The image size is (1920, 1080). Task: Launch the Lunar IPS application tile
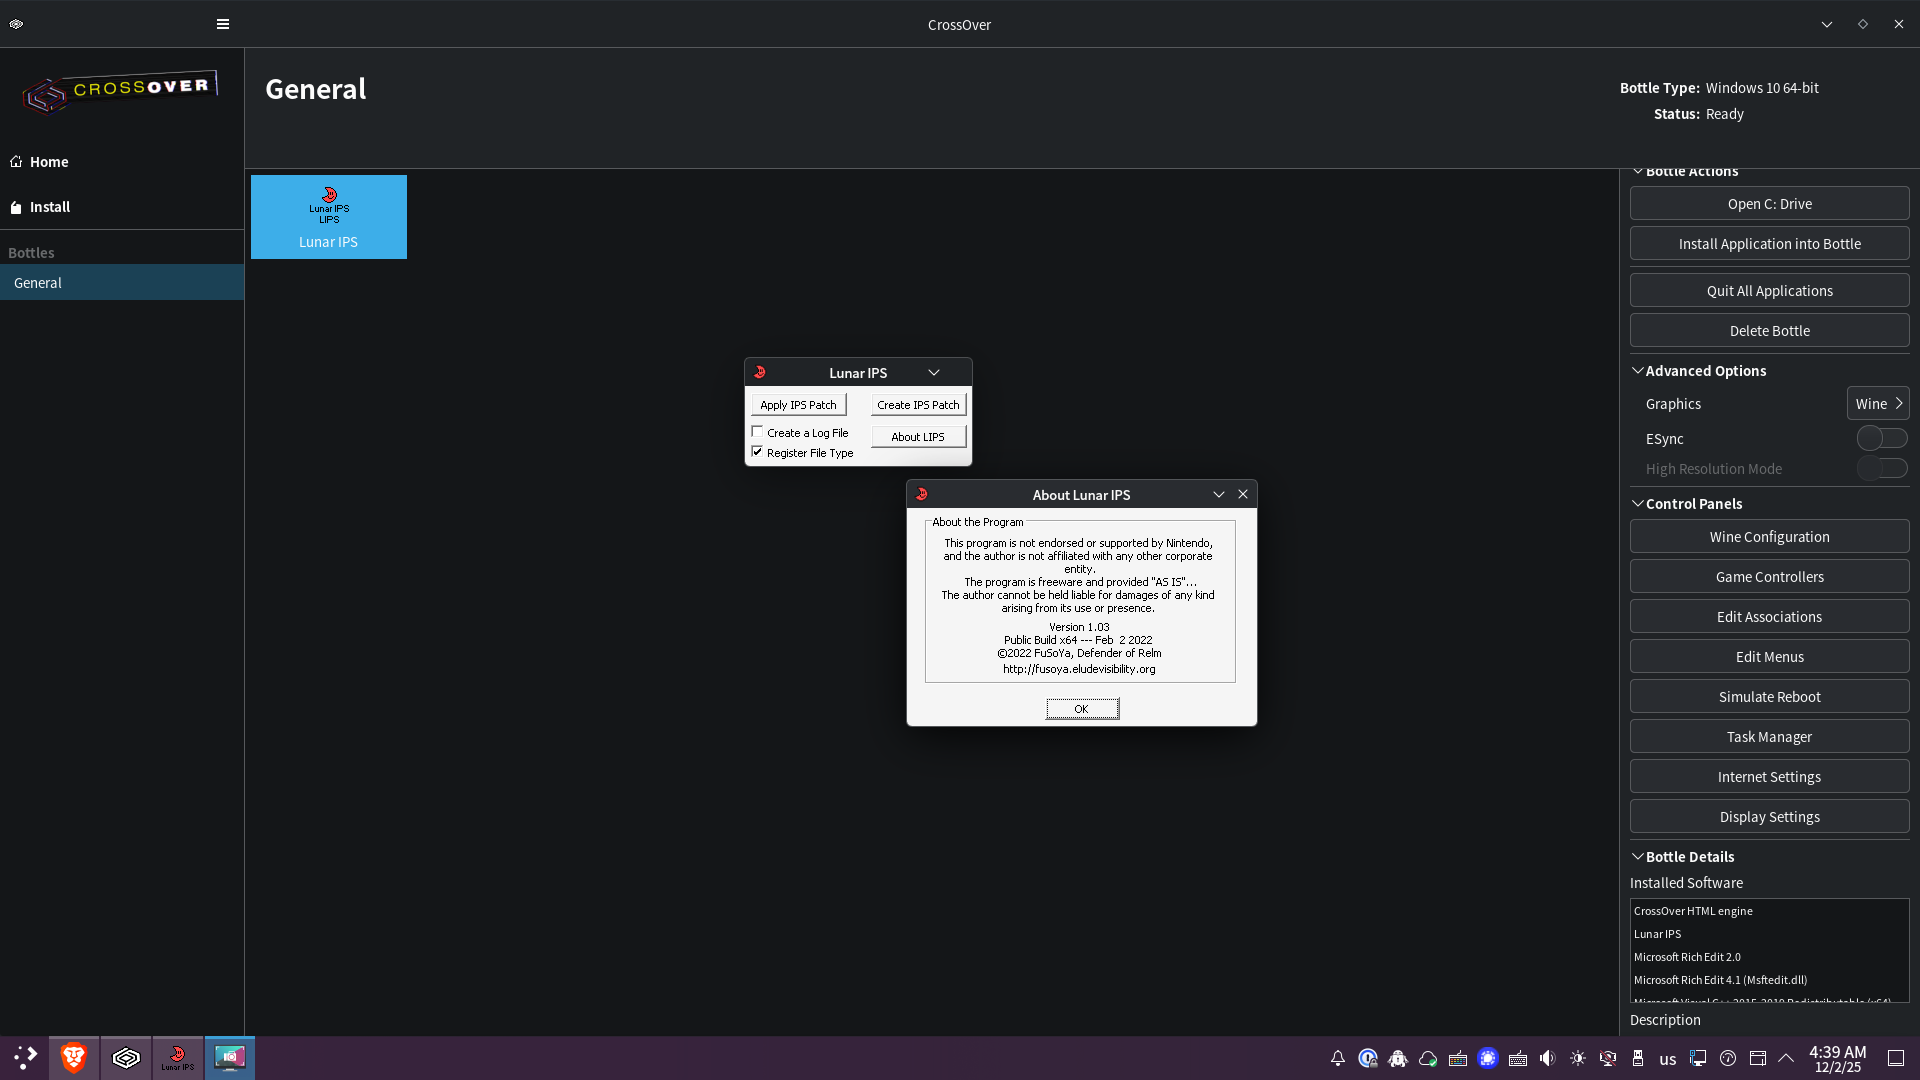coord(329,217)
